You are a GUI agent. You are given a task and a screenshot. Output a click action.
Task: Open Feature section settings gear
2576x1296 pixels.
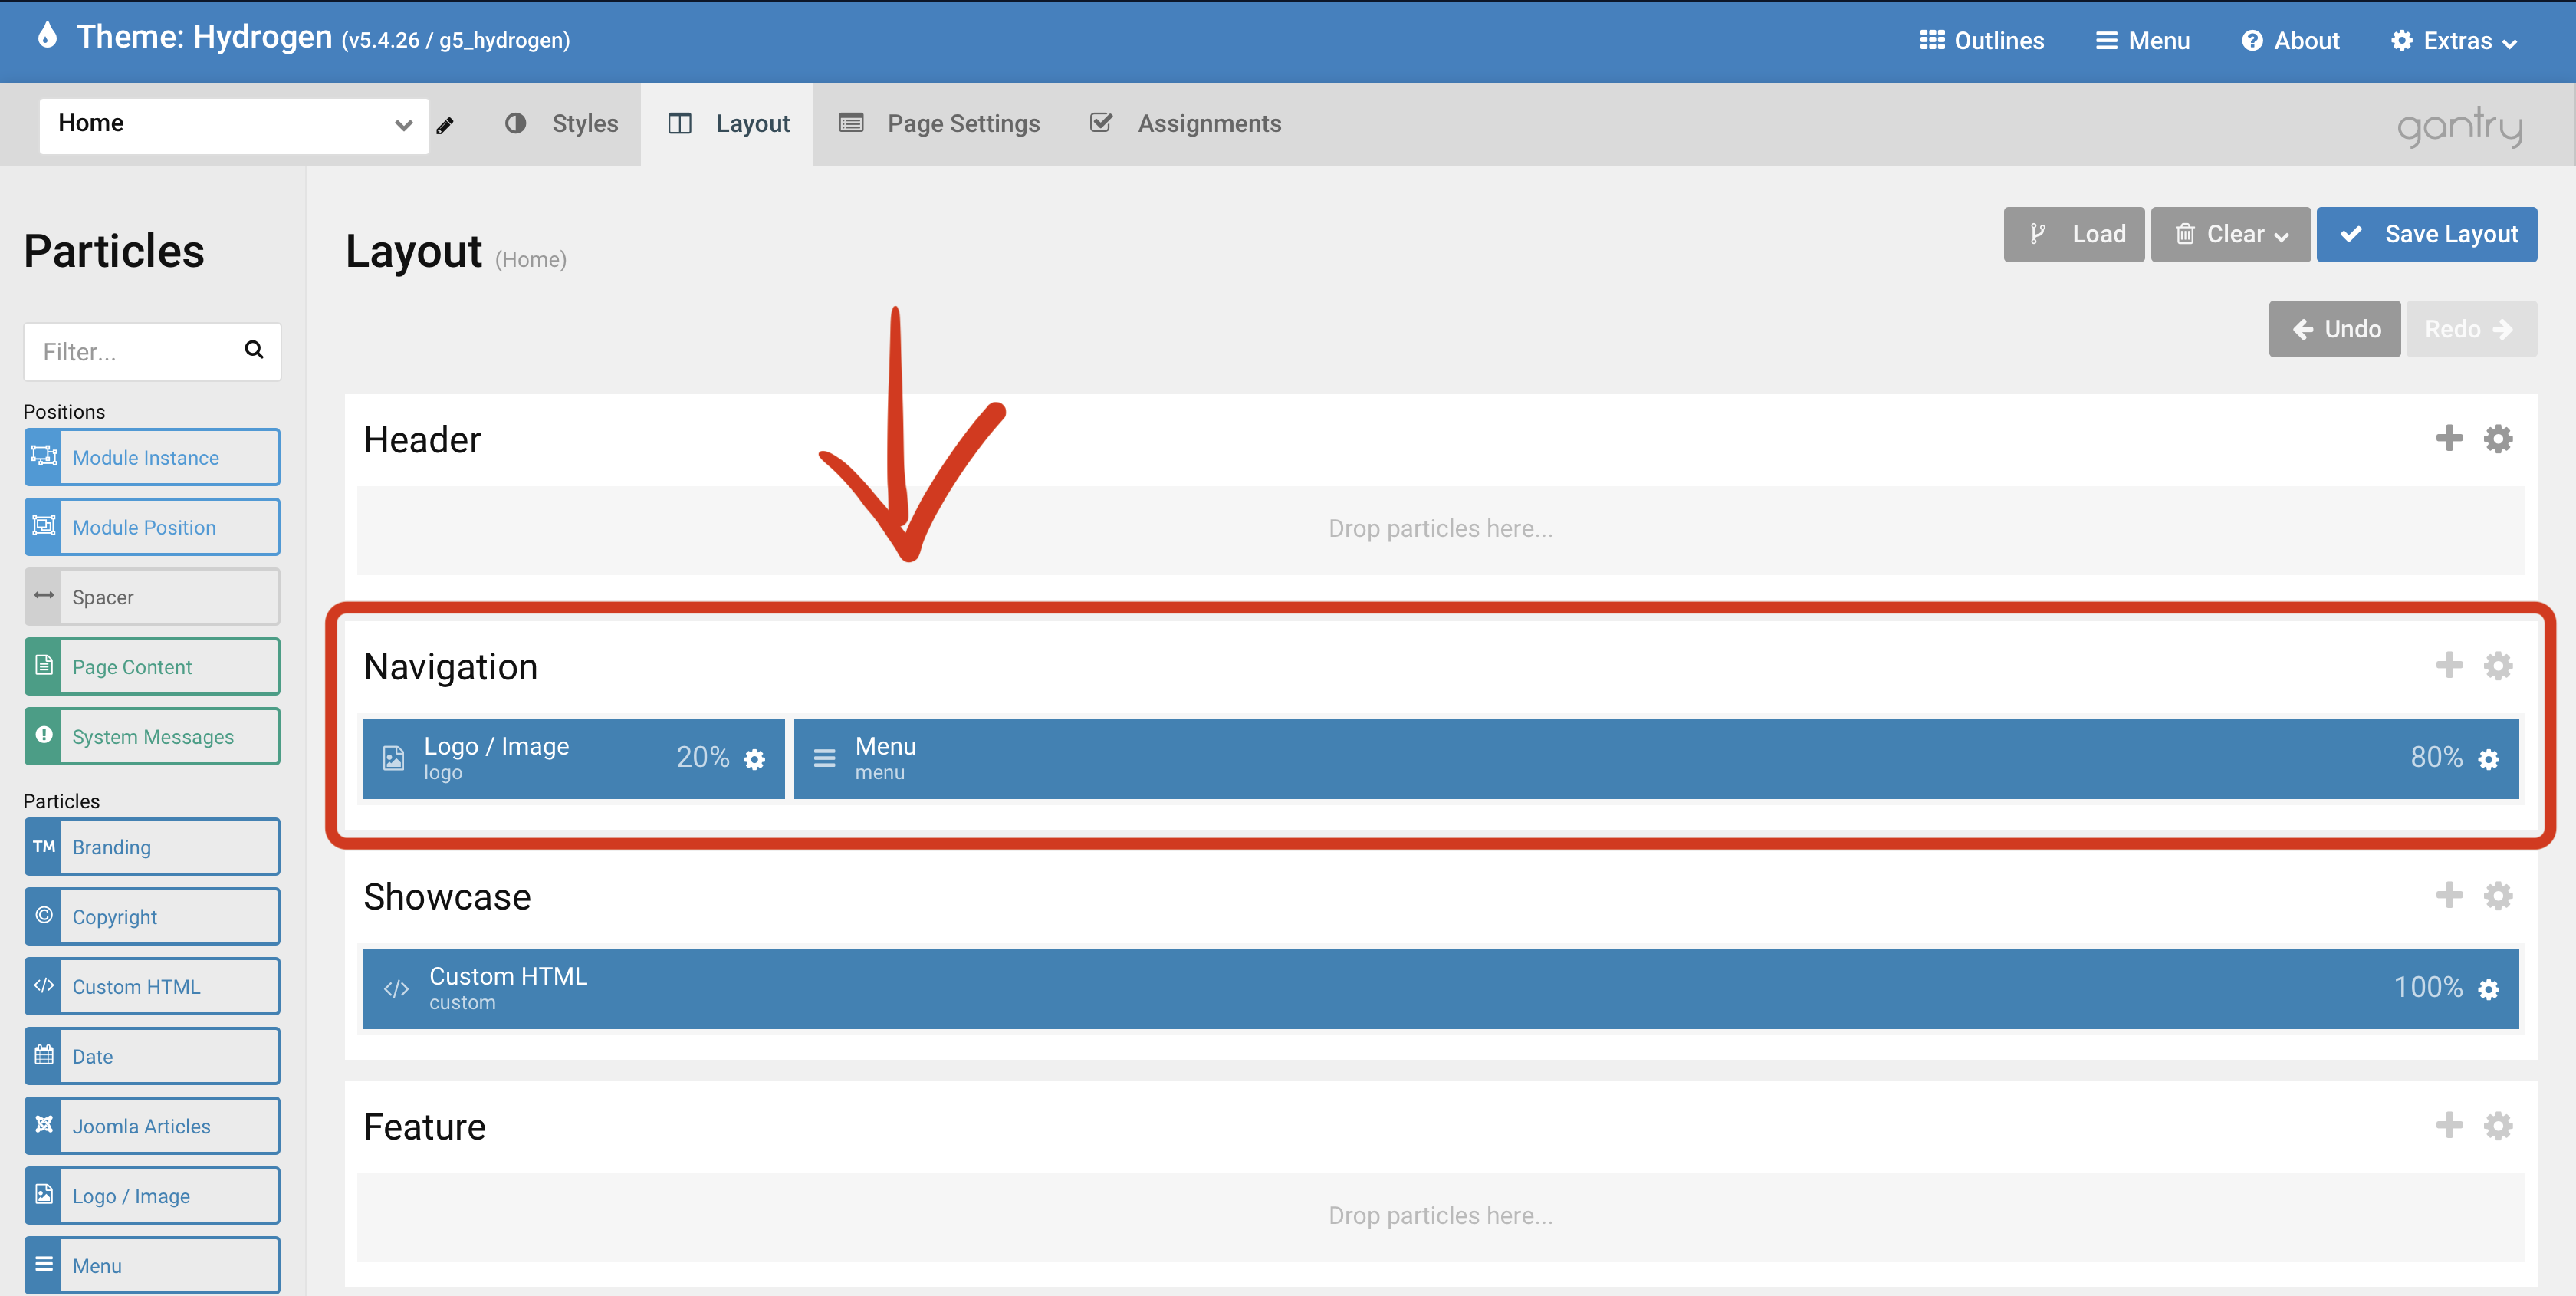pyautogui.click(x=2498, y=1125)
